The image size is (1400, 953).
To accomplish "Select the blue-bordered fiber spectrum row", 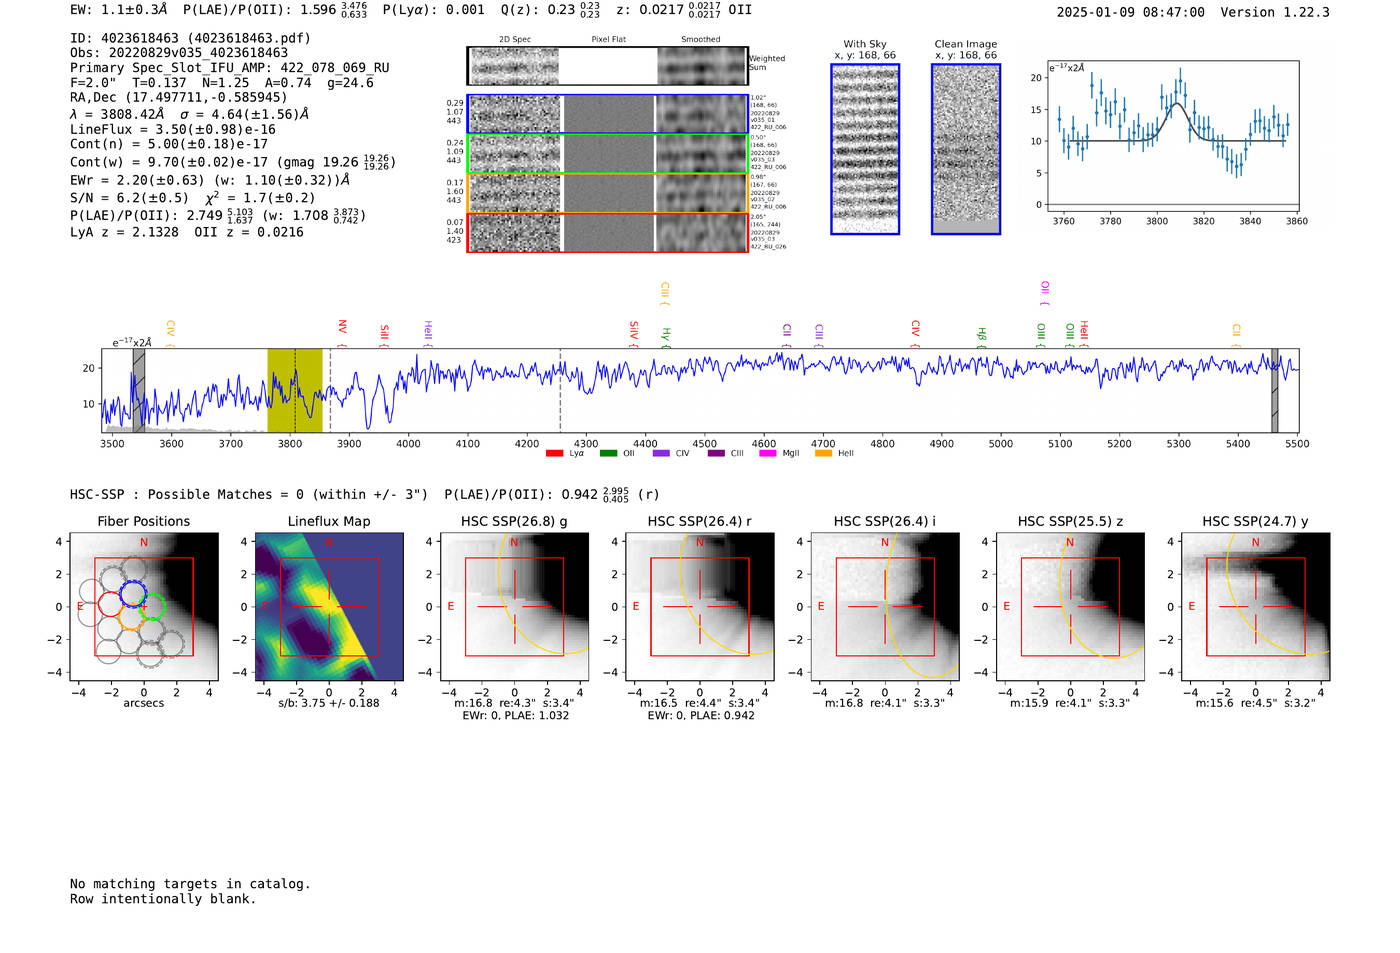I will [x=607, y=114].
